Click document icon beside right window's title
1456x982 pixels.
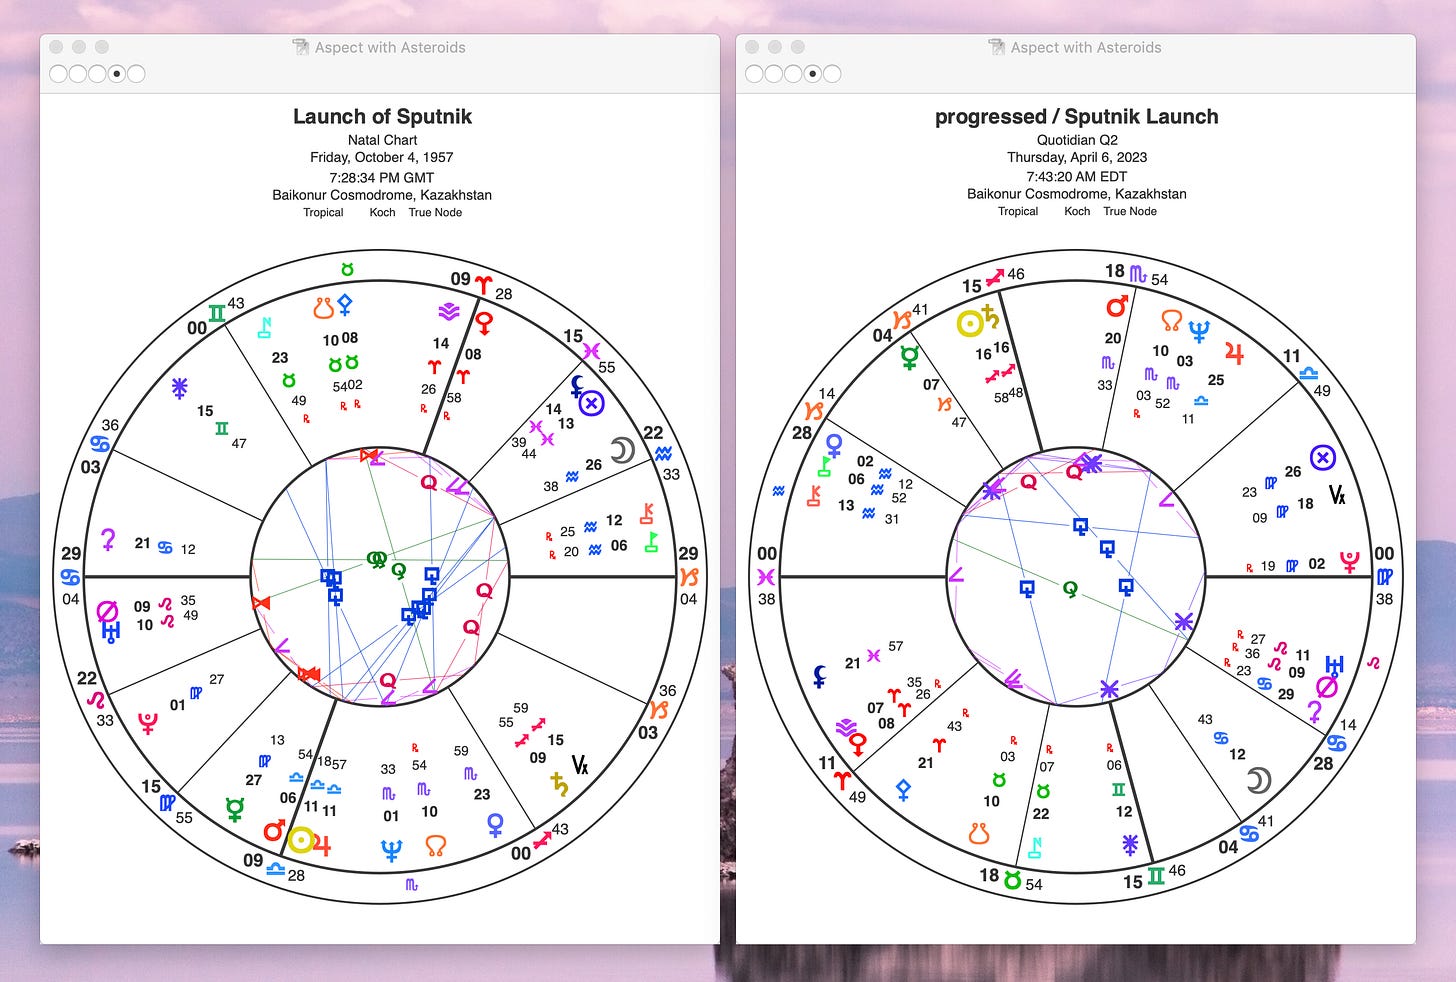coord(996,47)
